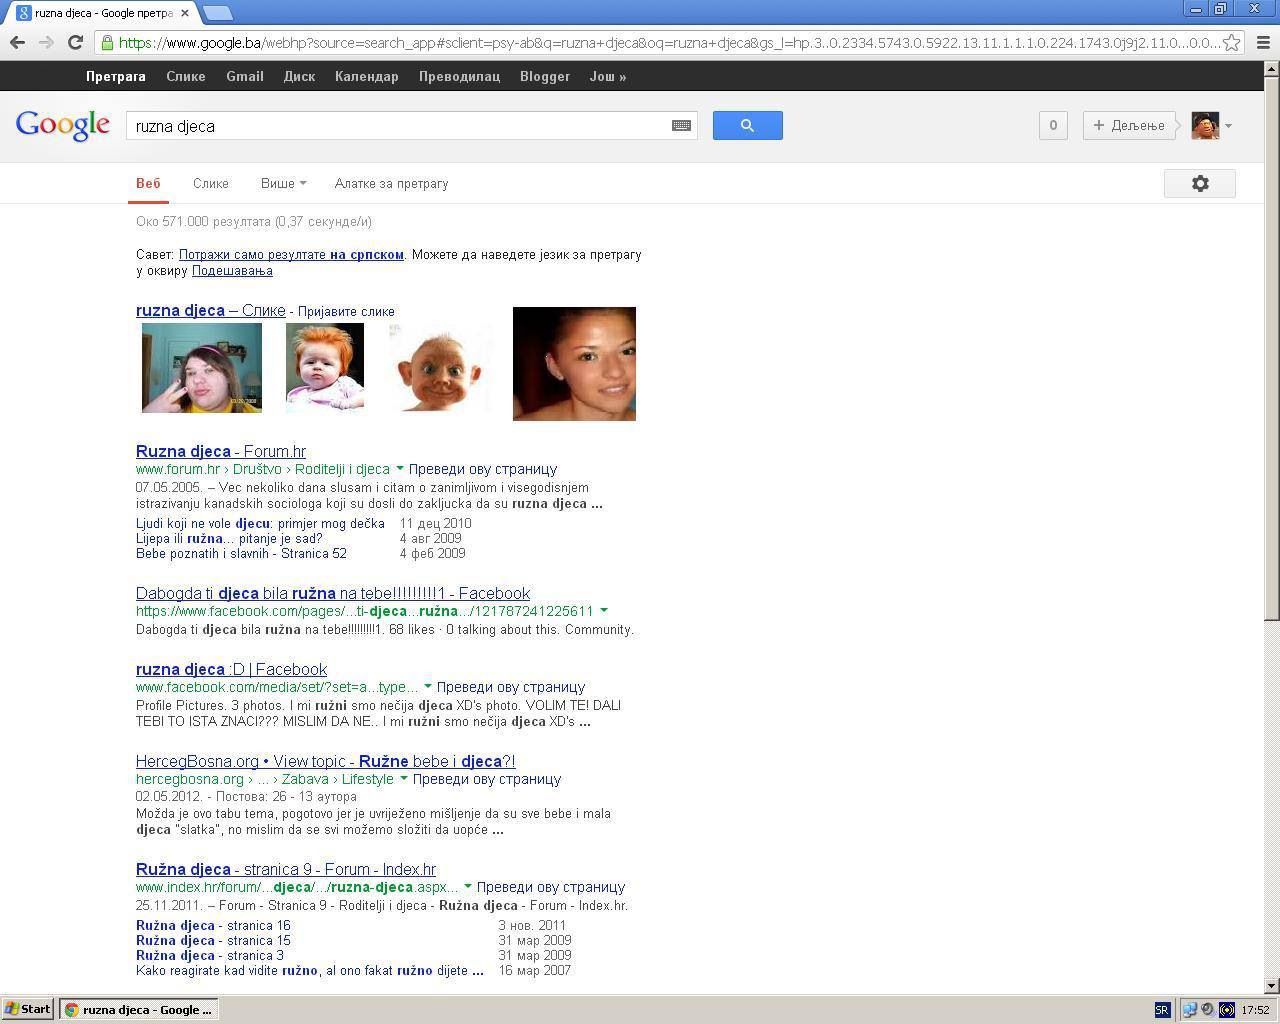Open a new browser tab
The image size is (1280, 1024).
pos(217,13)
